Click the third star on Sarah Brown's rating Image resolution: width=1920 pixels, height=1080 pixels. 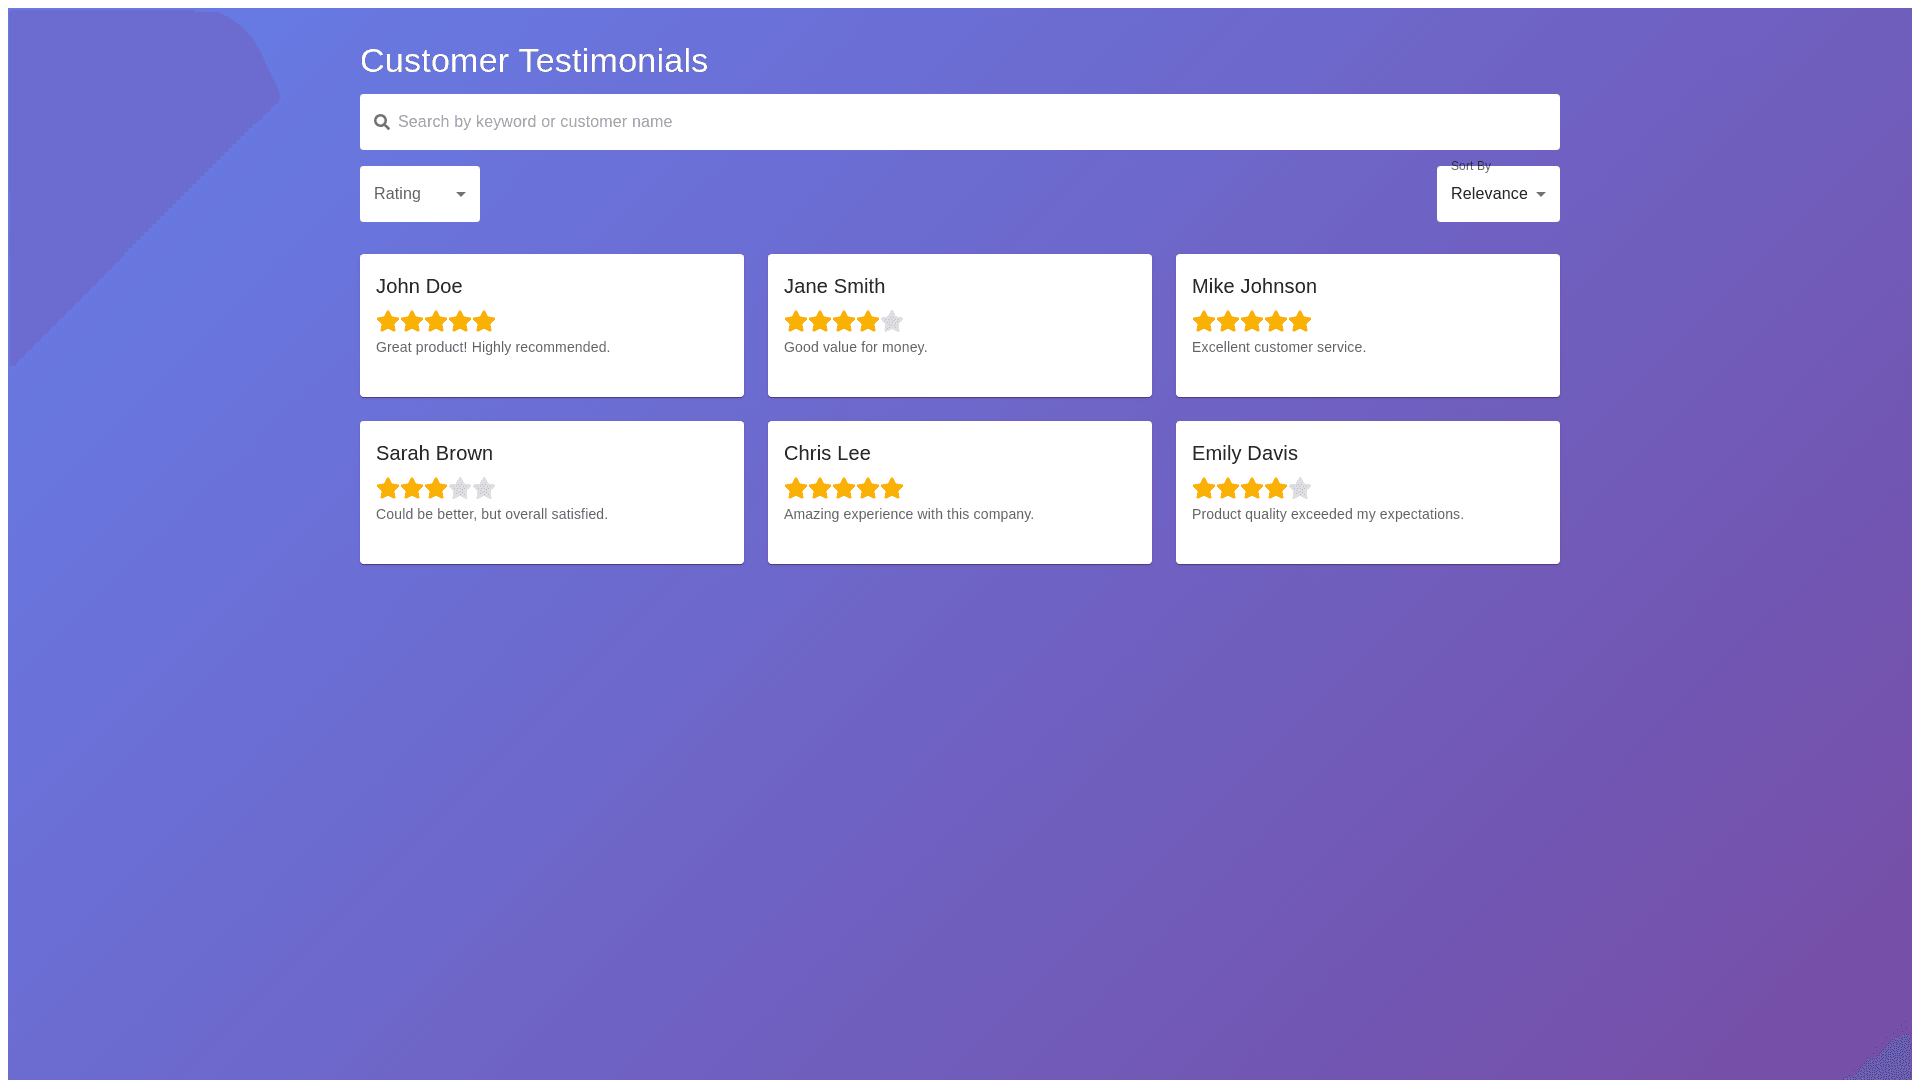pos(436,488)
